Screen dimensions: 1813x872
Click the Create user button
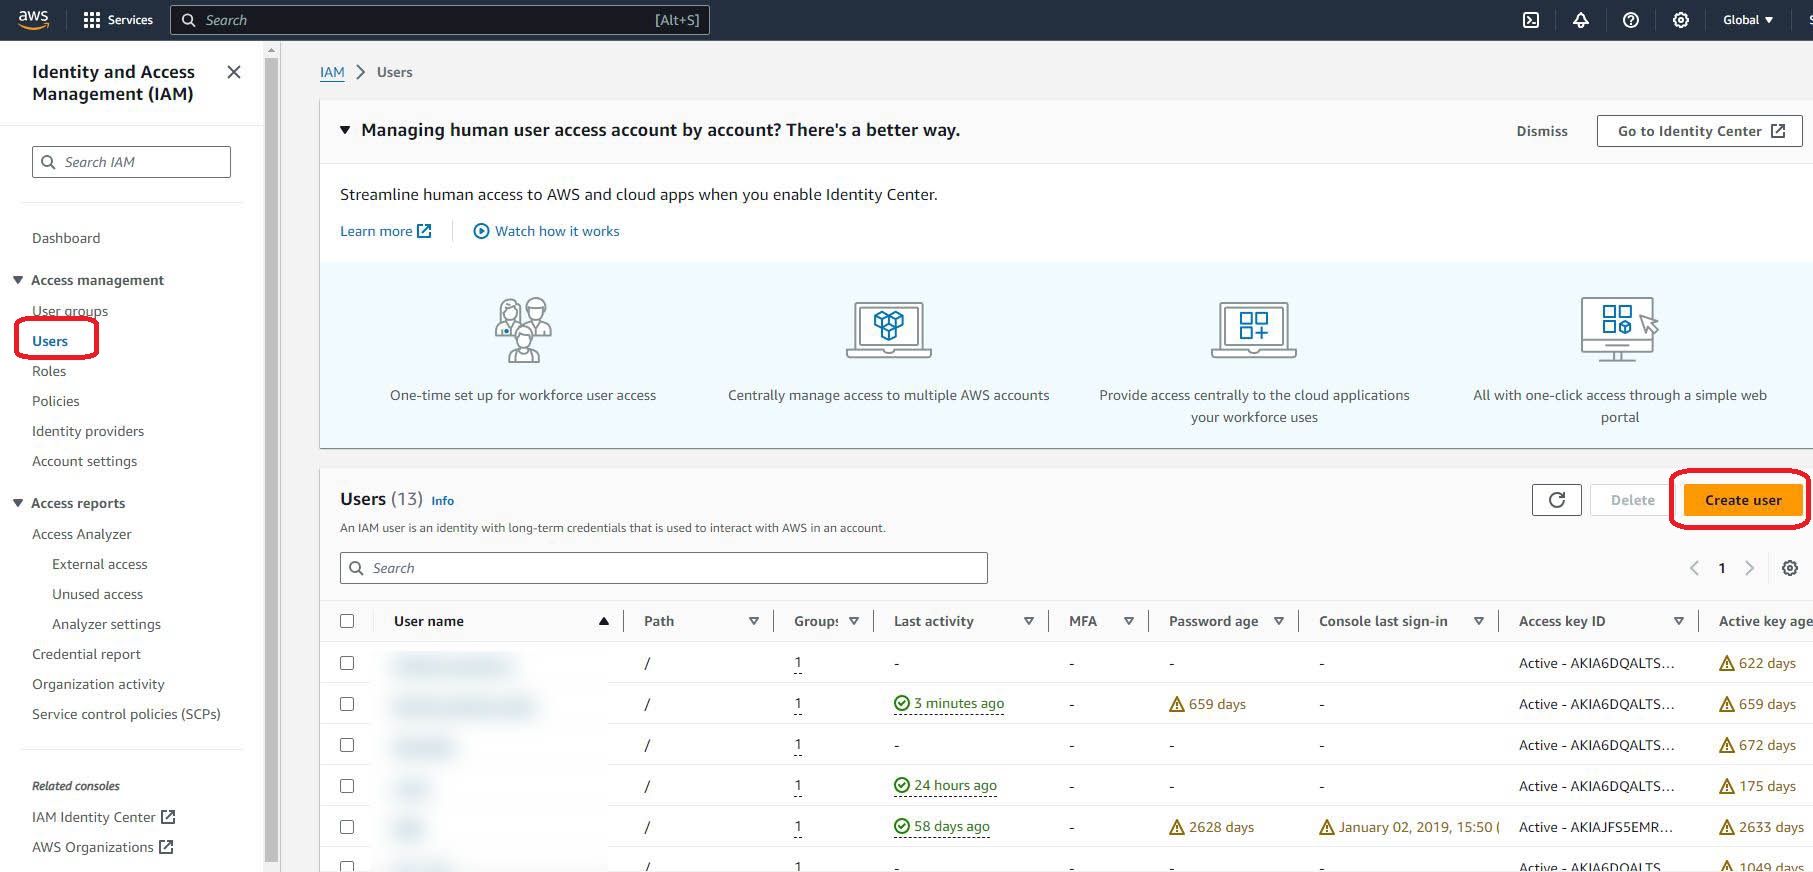coord(1743,500)
